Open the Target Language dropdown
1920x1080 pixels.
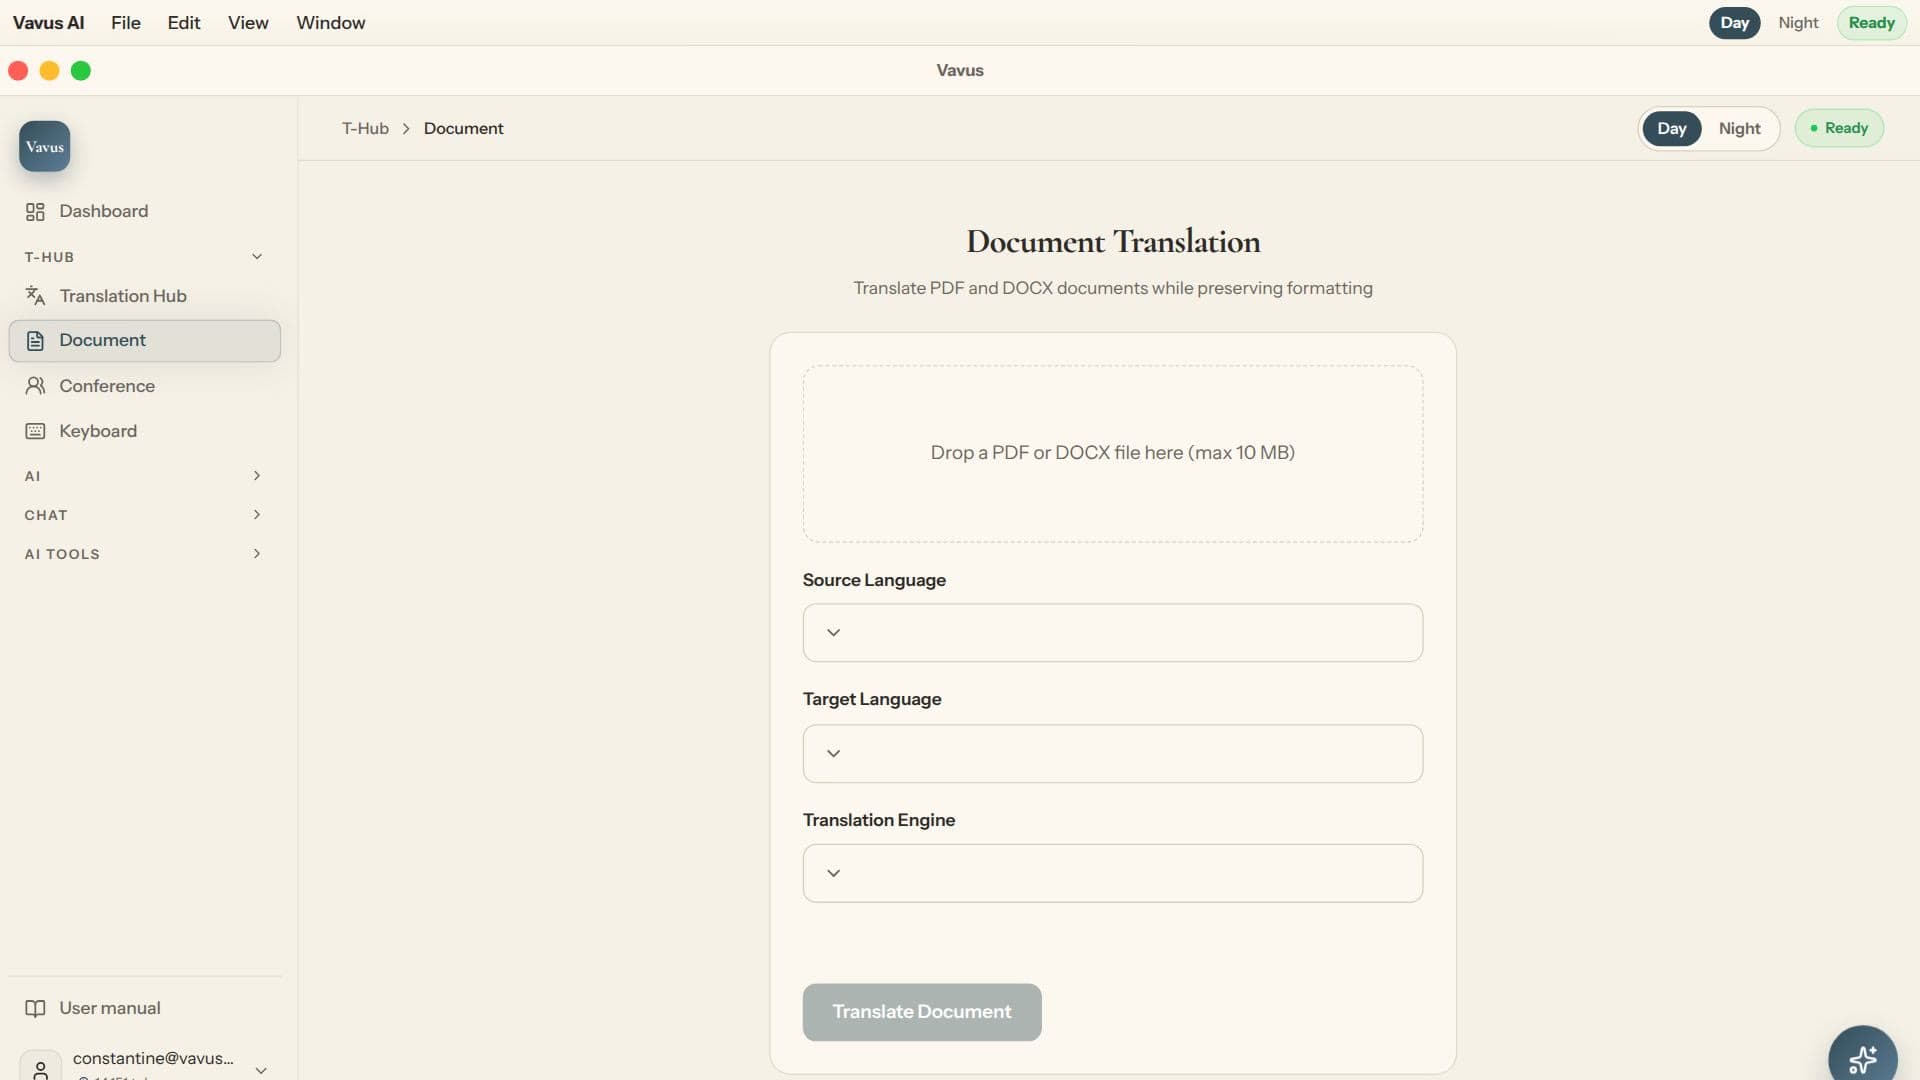click(1112, 753)
